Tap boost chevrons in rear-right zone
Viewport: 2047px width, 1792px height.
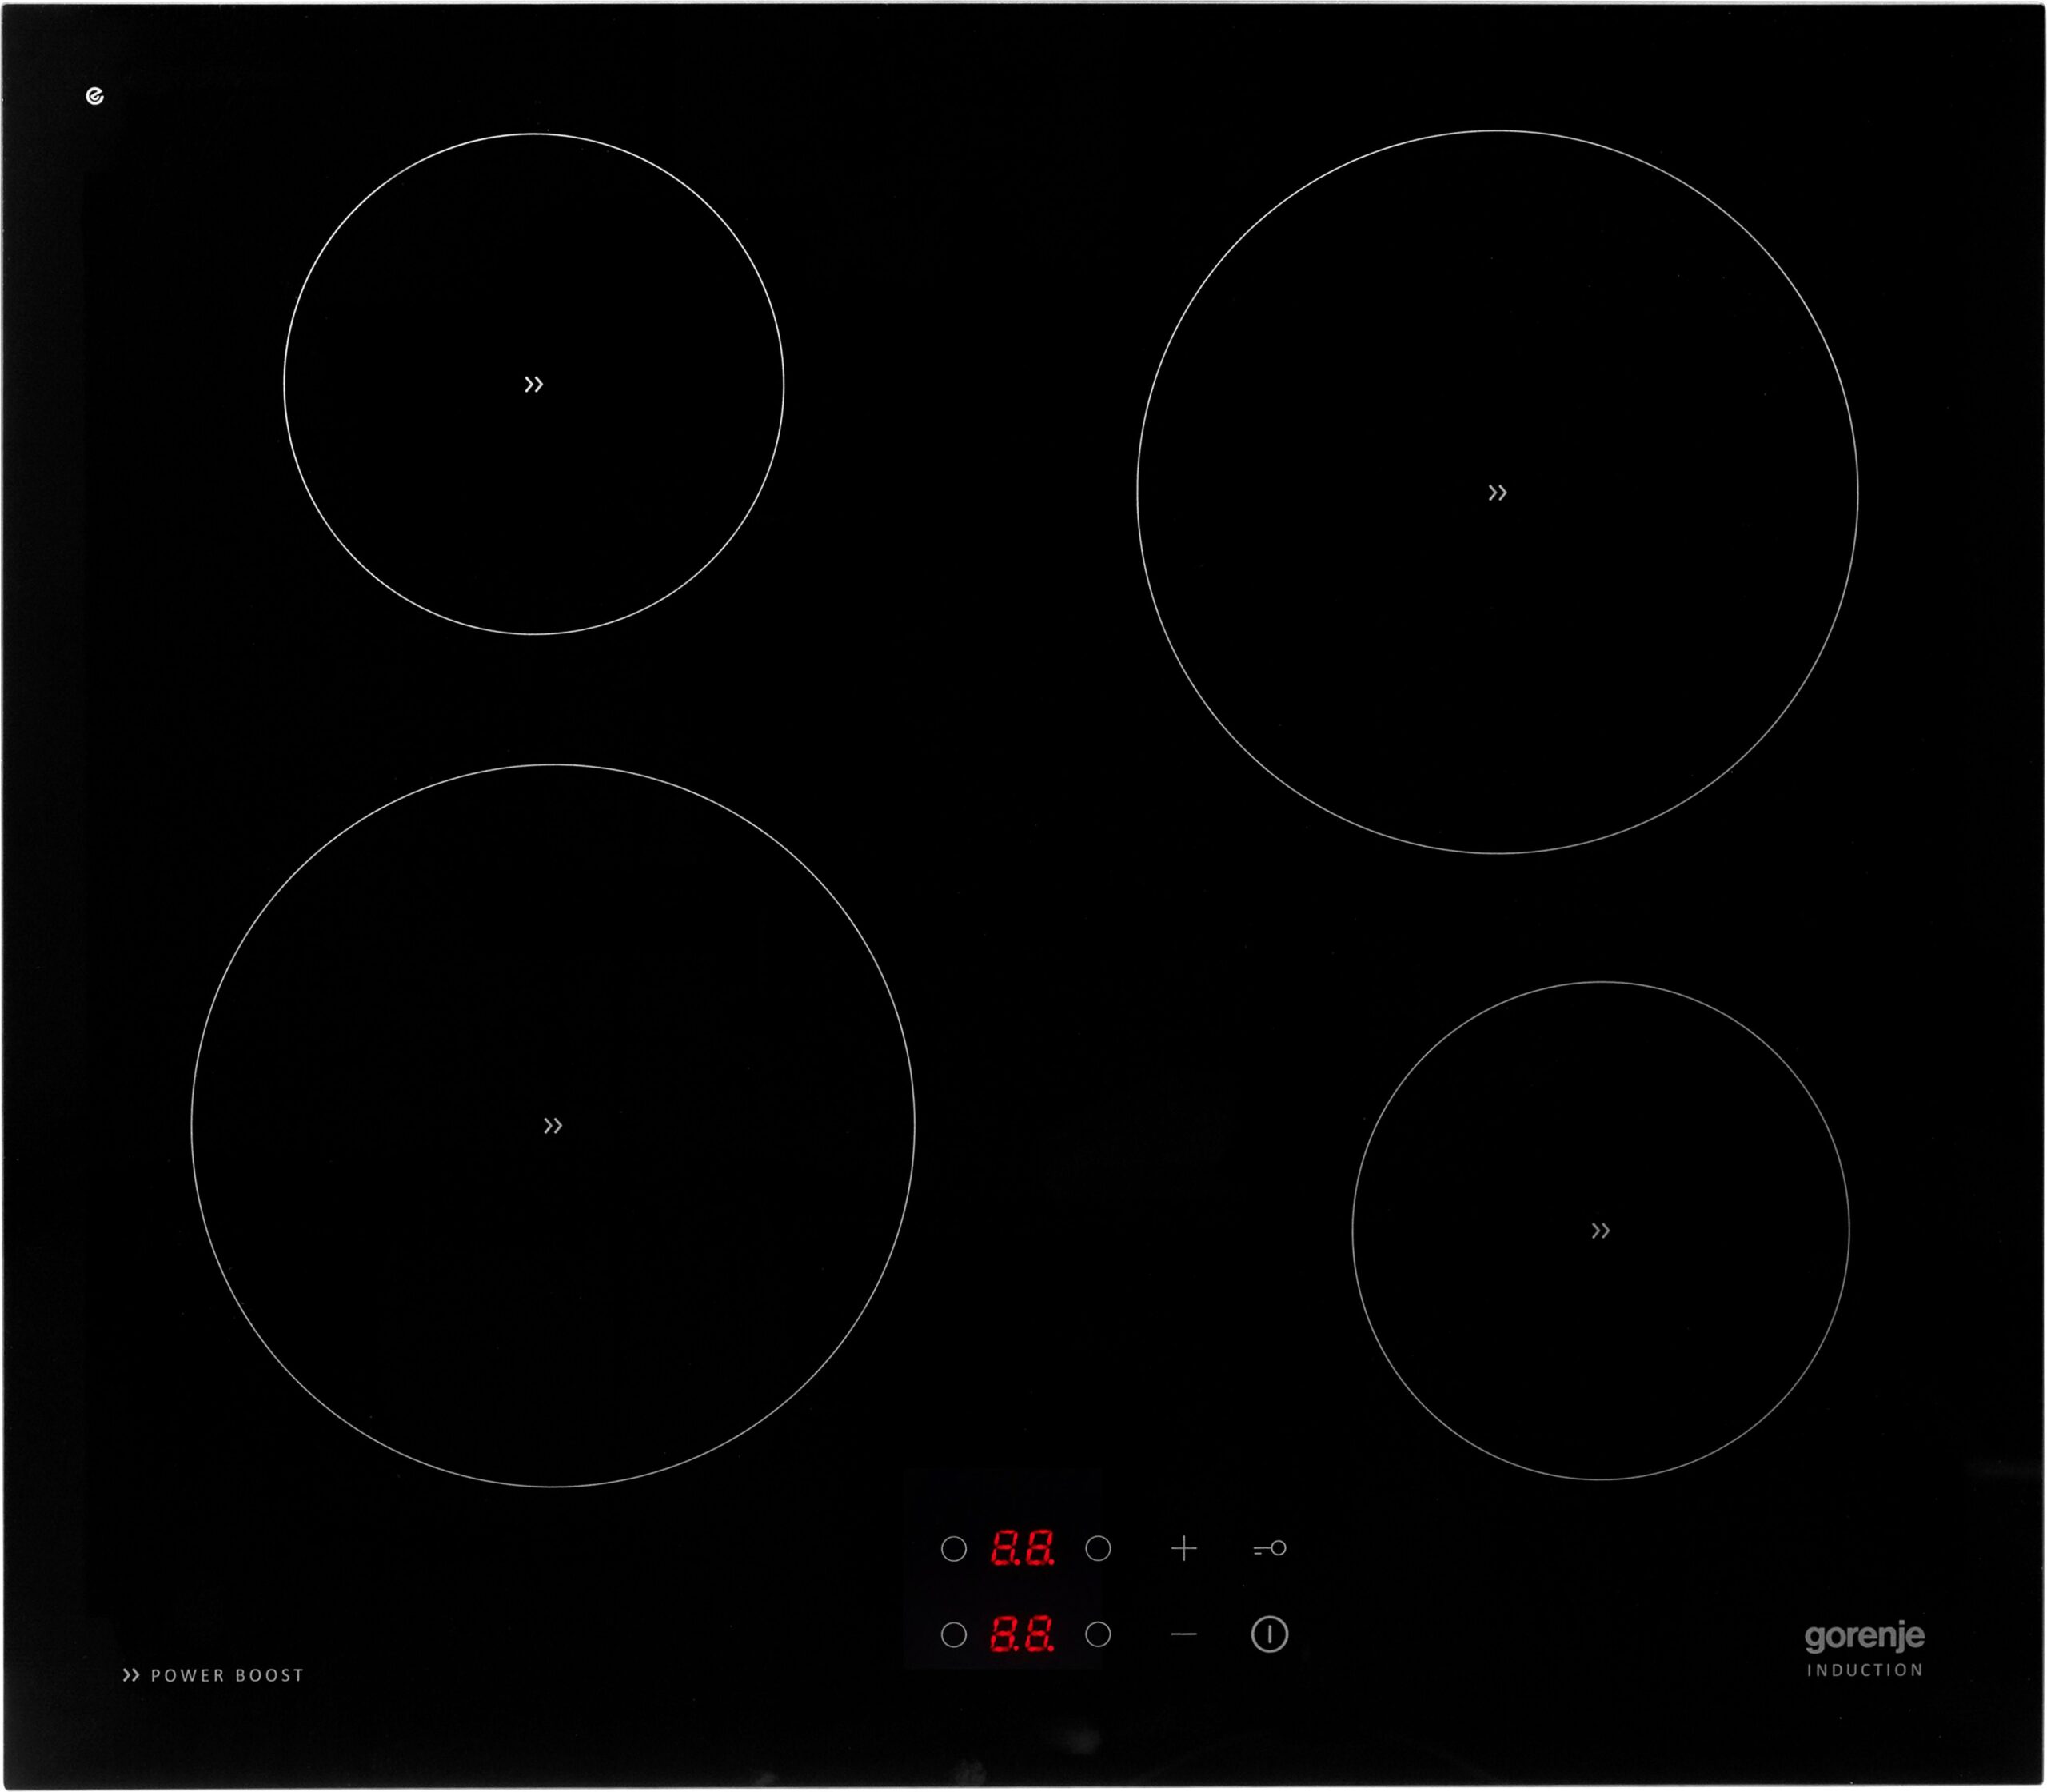coord(1497,492)
